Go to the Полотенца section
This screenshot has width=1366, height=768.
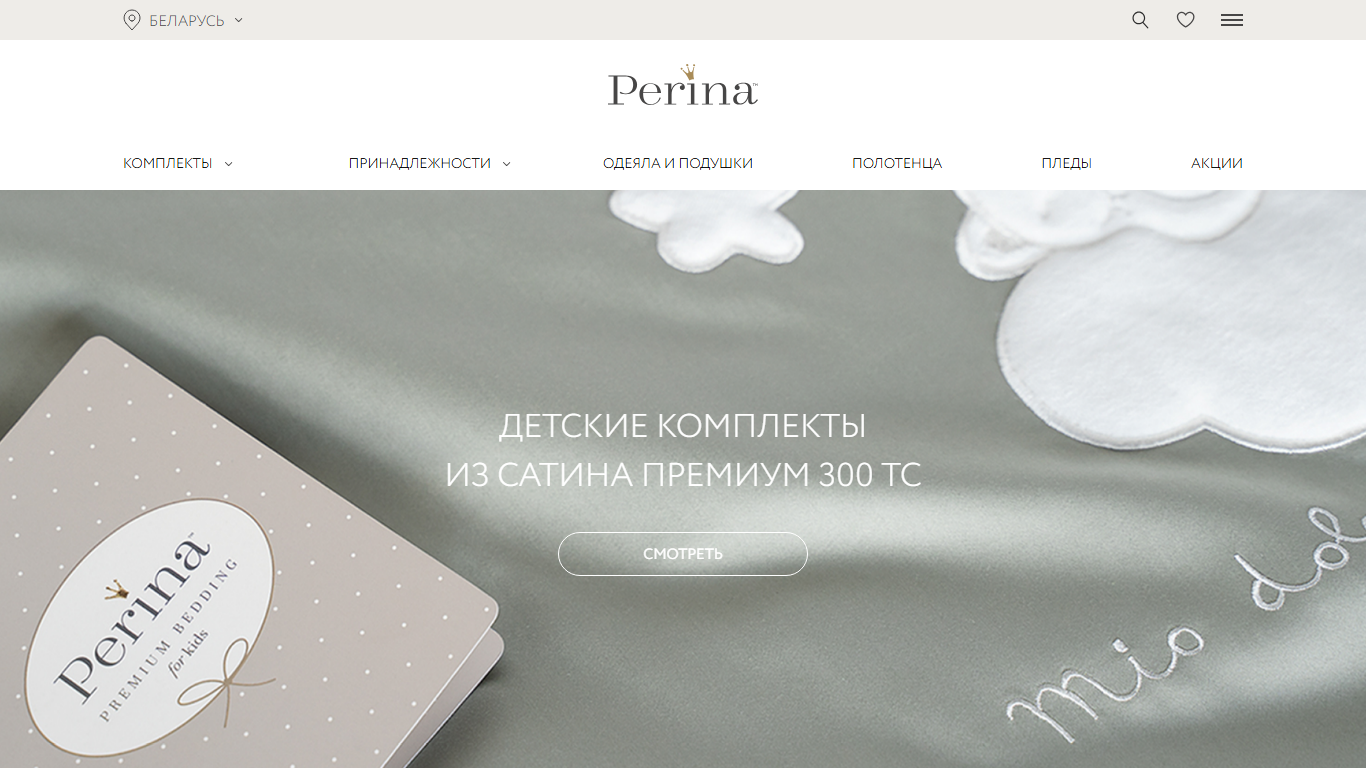click(897, 163)
